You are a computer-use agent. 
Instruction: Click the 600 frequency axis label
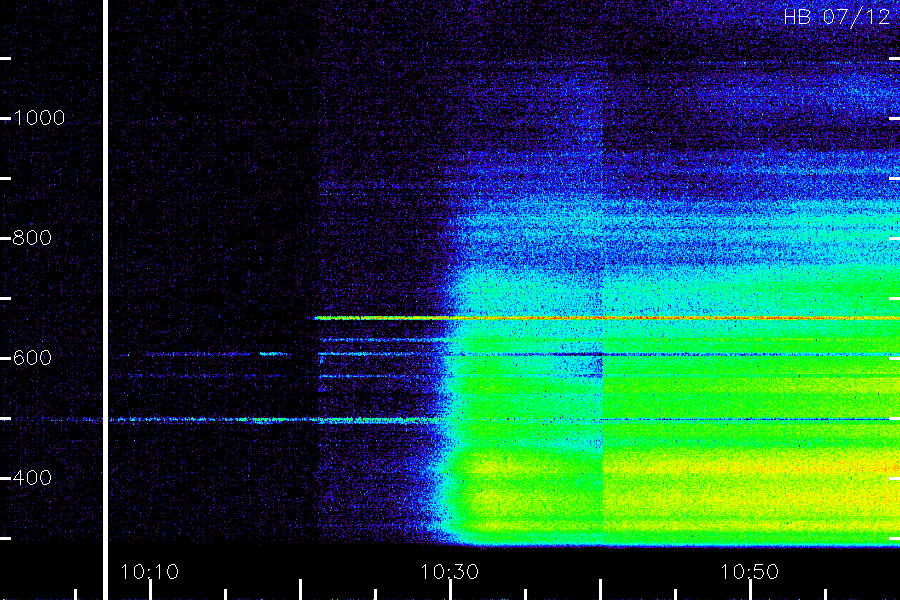click(32, 358)
